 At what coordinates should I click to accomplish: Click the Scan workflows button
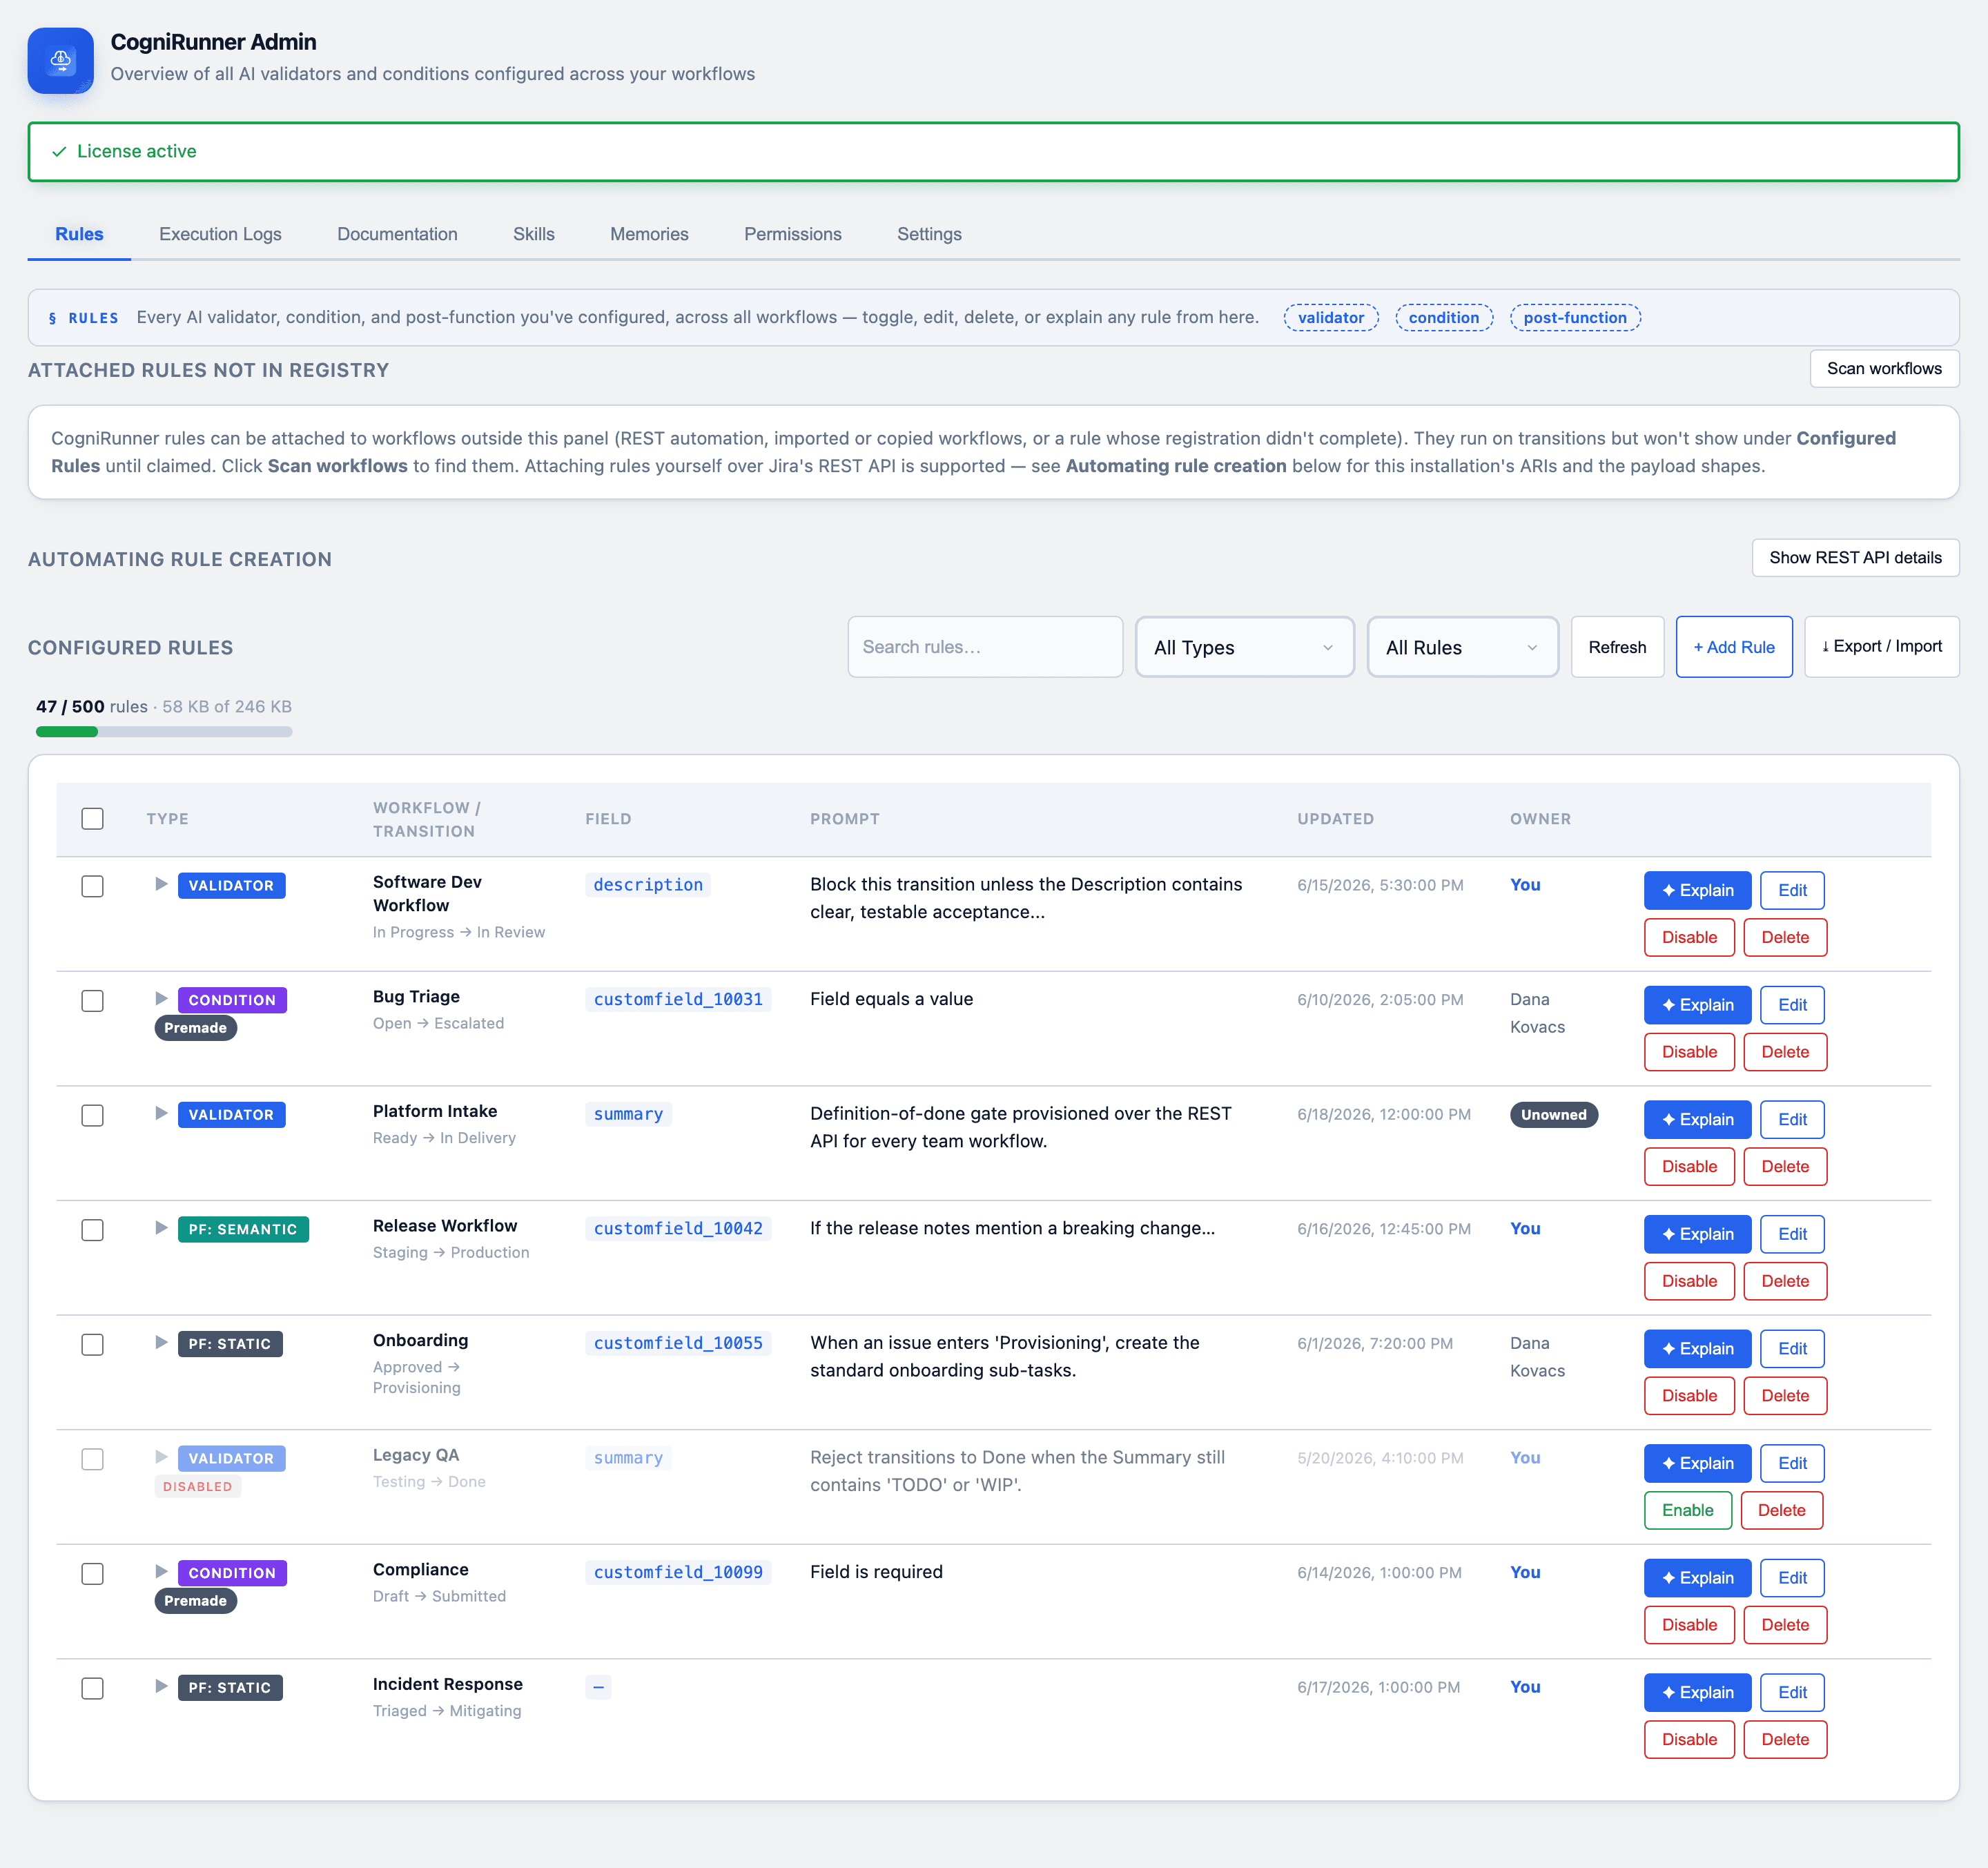(1884, 368)
